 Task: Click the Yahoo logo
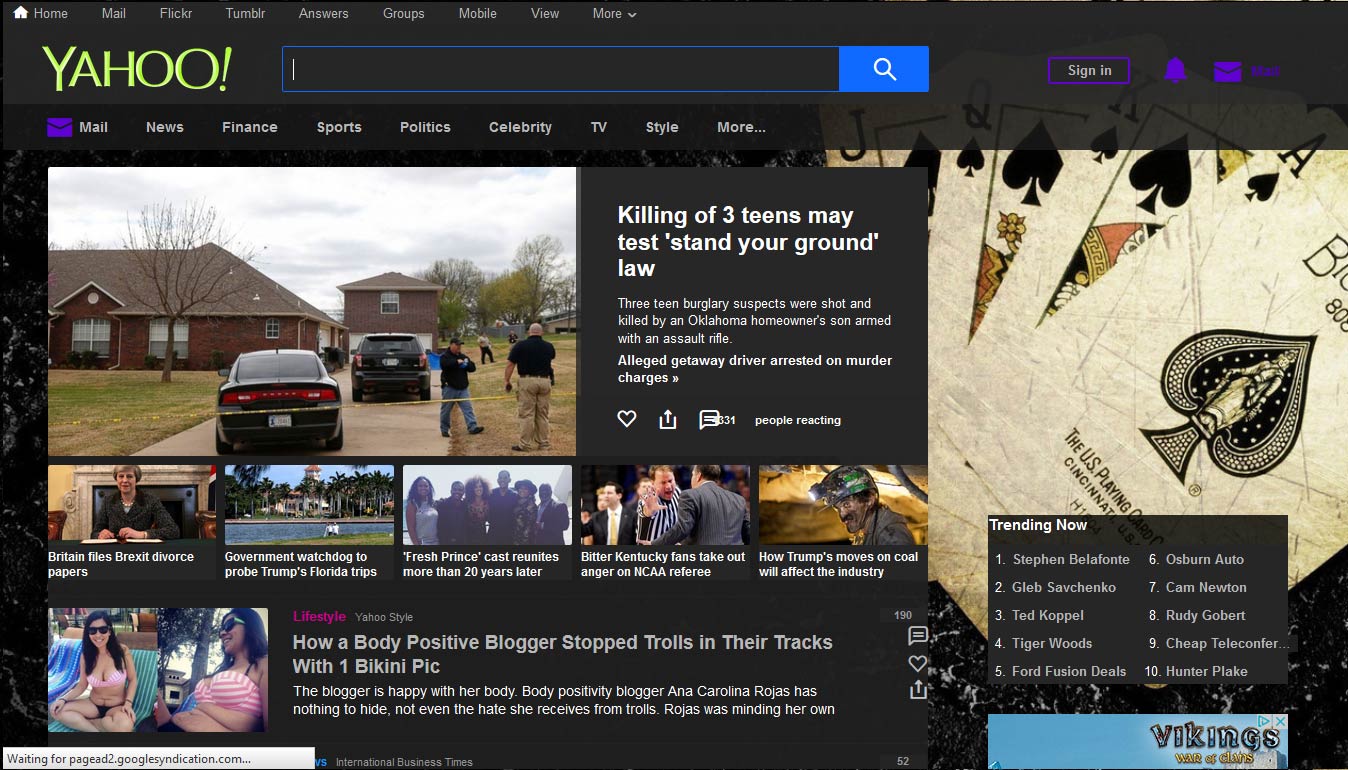pyautogui.click(x=137, y=69)
